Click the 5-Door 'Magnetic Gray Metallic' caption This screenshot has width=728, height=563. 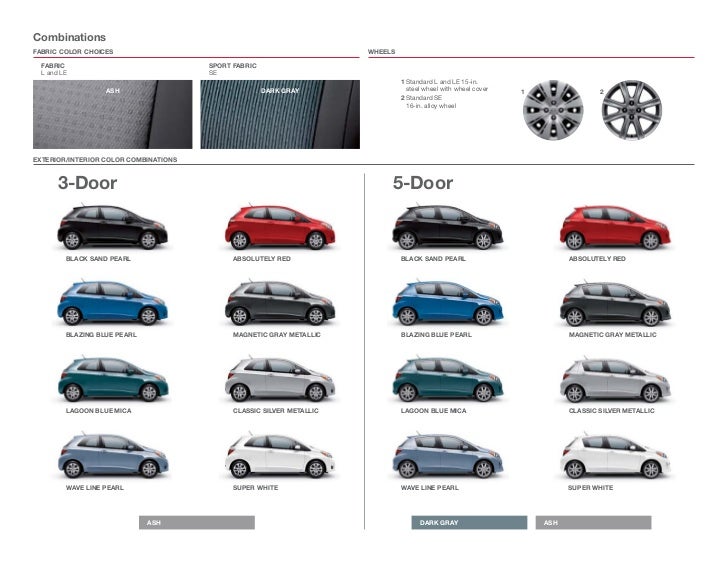click(613, 335)
